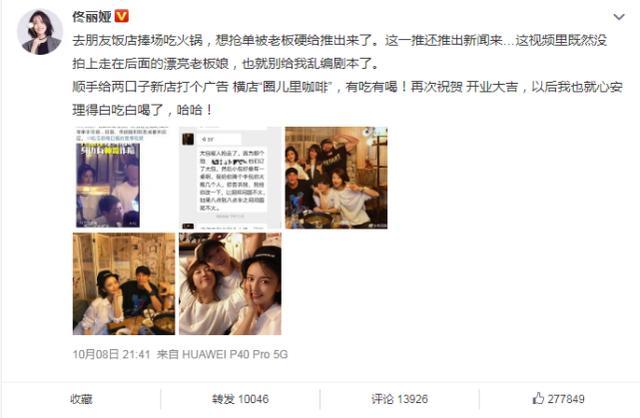This screenshot has height=418, width=640.
Task: Open the 评论 13926 comments tab
Action: pyautogui.click(x=399, y=399)
